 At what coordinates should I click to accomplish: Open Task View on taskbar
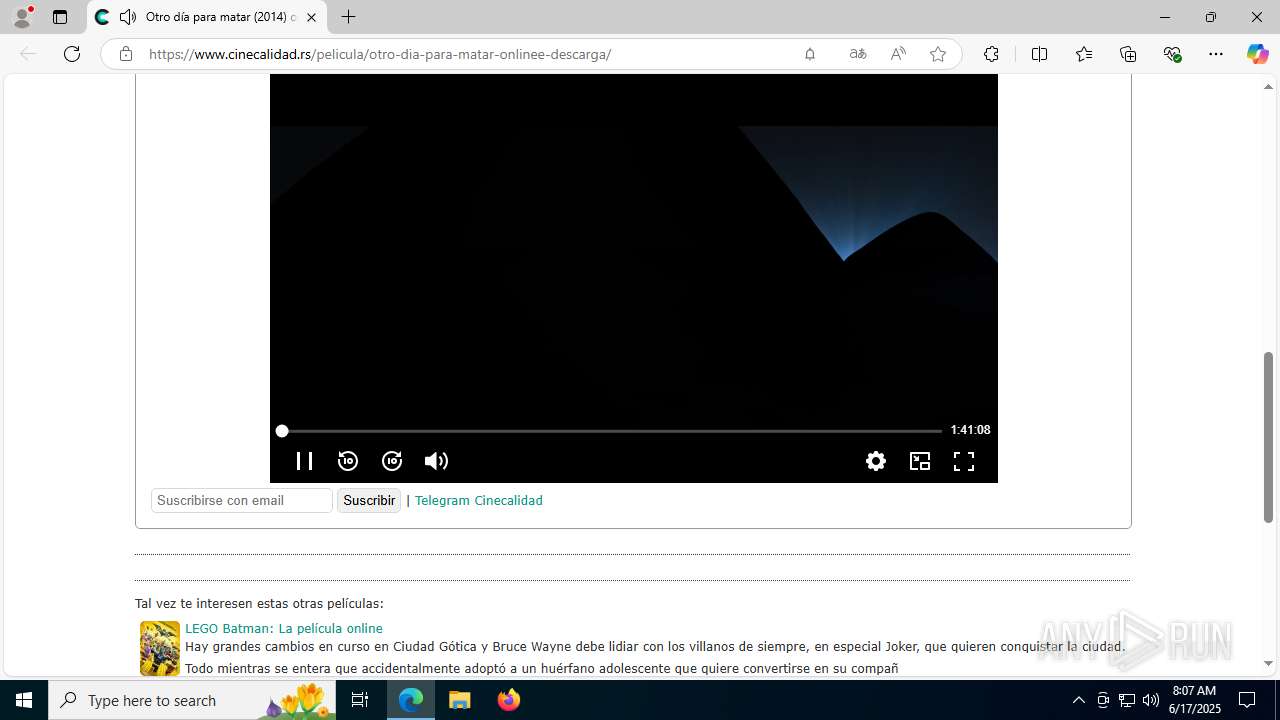[360, 700]
